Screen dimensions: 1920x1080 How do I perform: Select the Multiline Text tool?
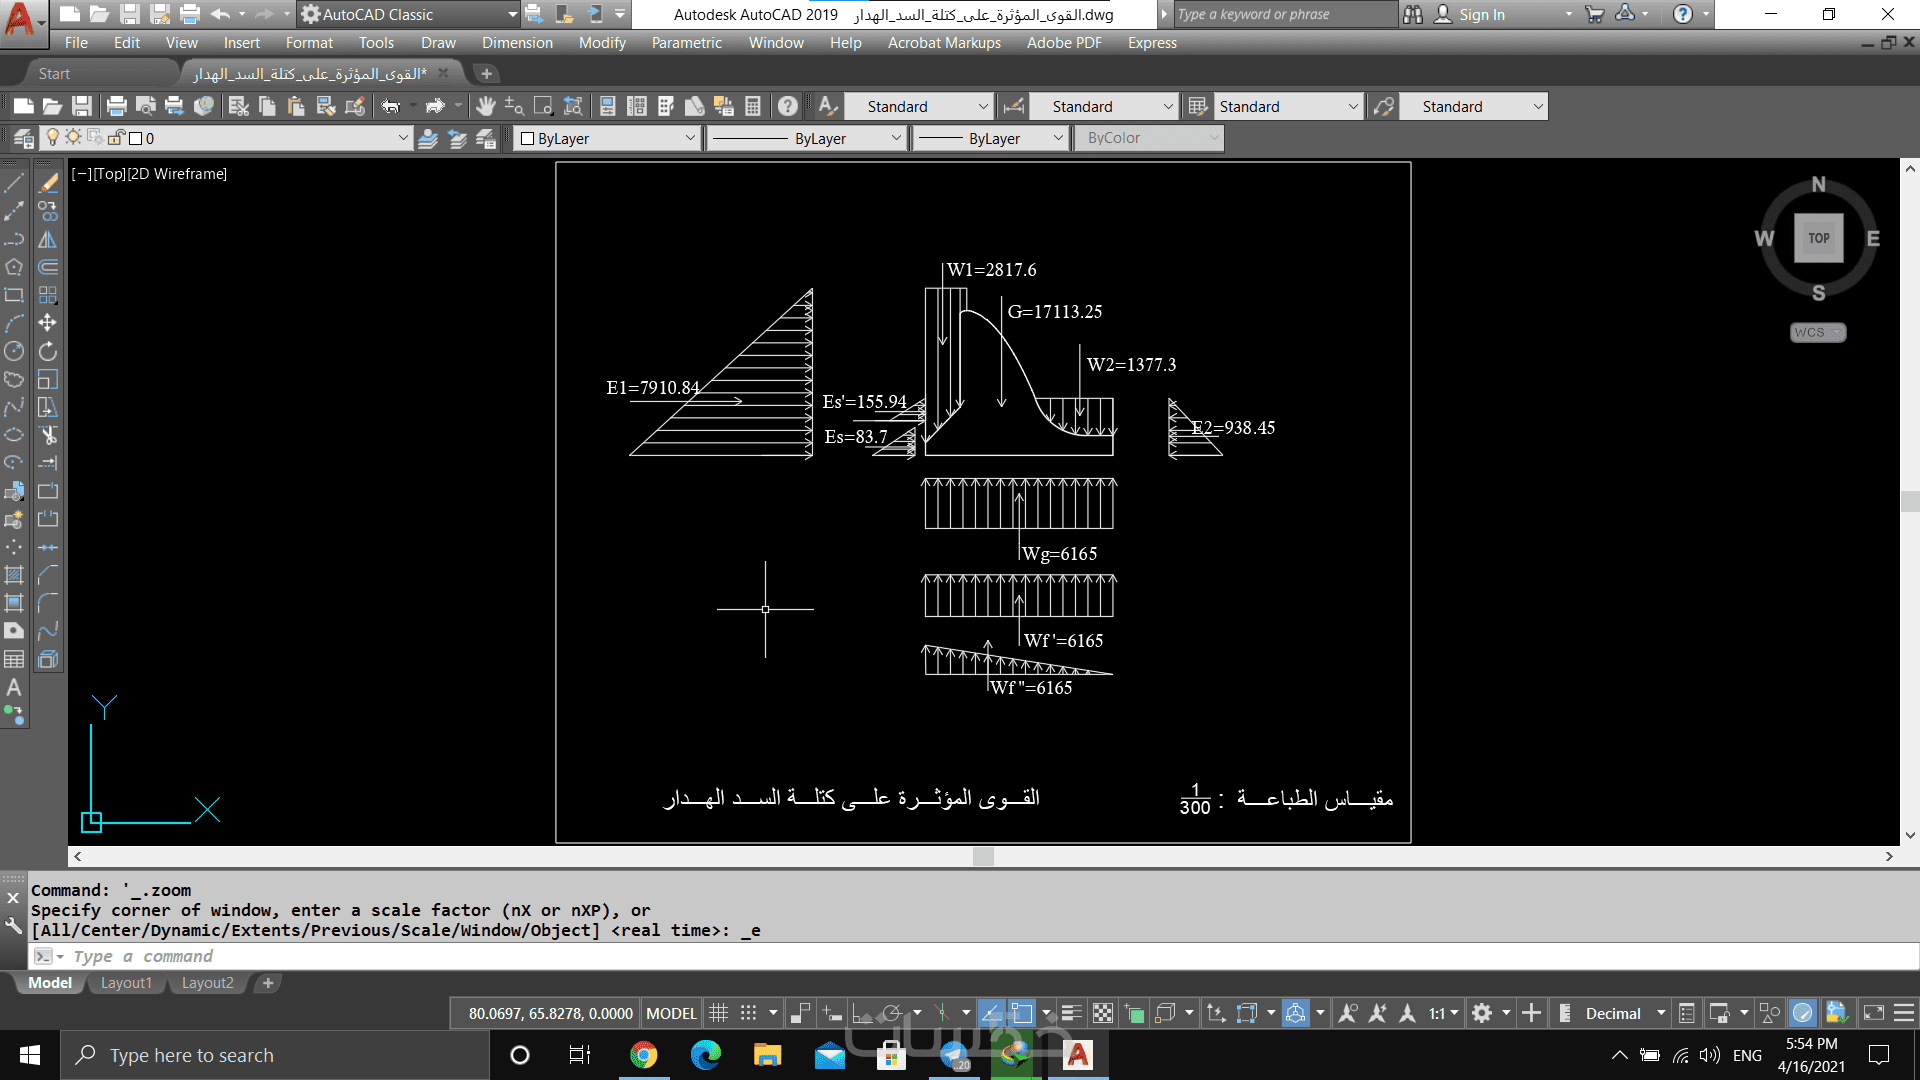pos(14,688)
